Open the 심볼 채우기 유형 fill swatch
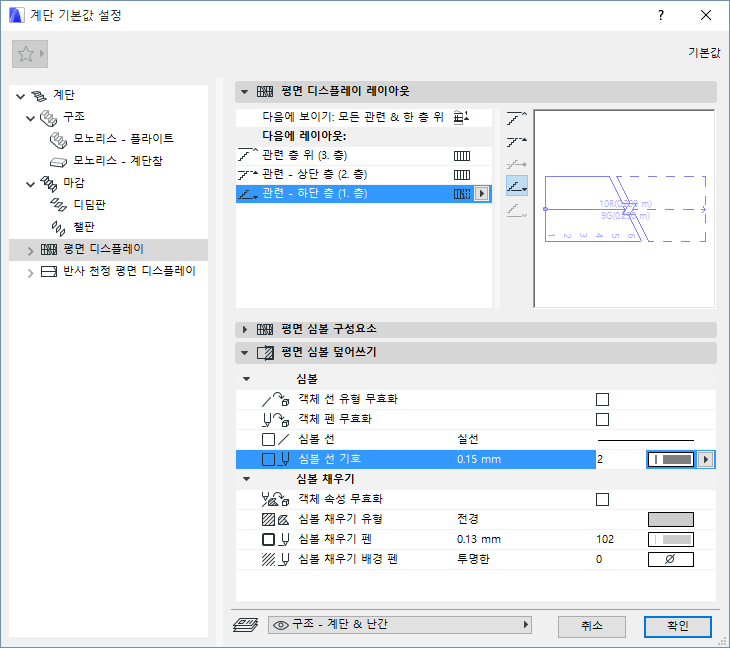Image resolution: width=730 pixels, height=648 pixels. (671, 520)
